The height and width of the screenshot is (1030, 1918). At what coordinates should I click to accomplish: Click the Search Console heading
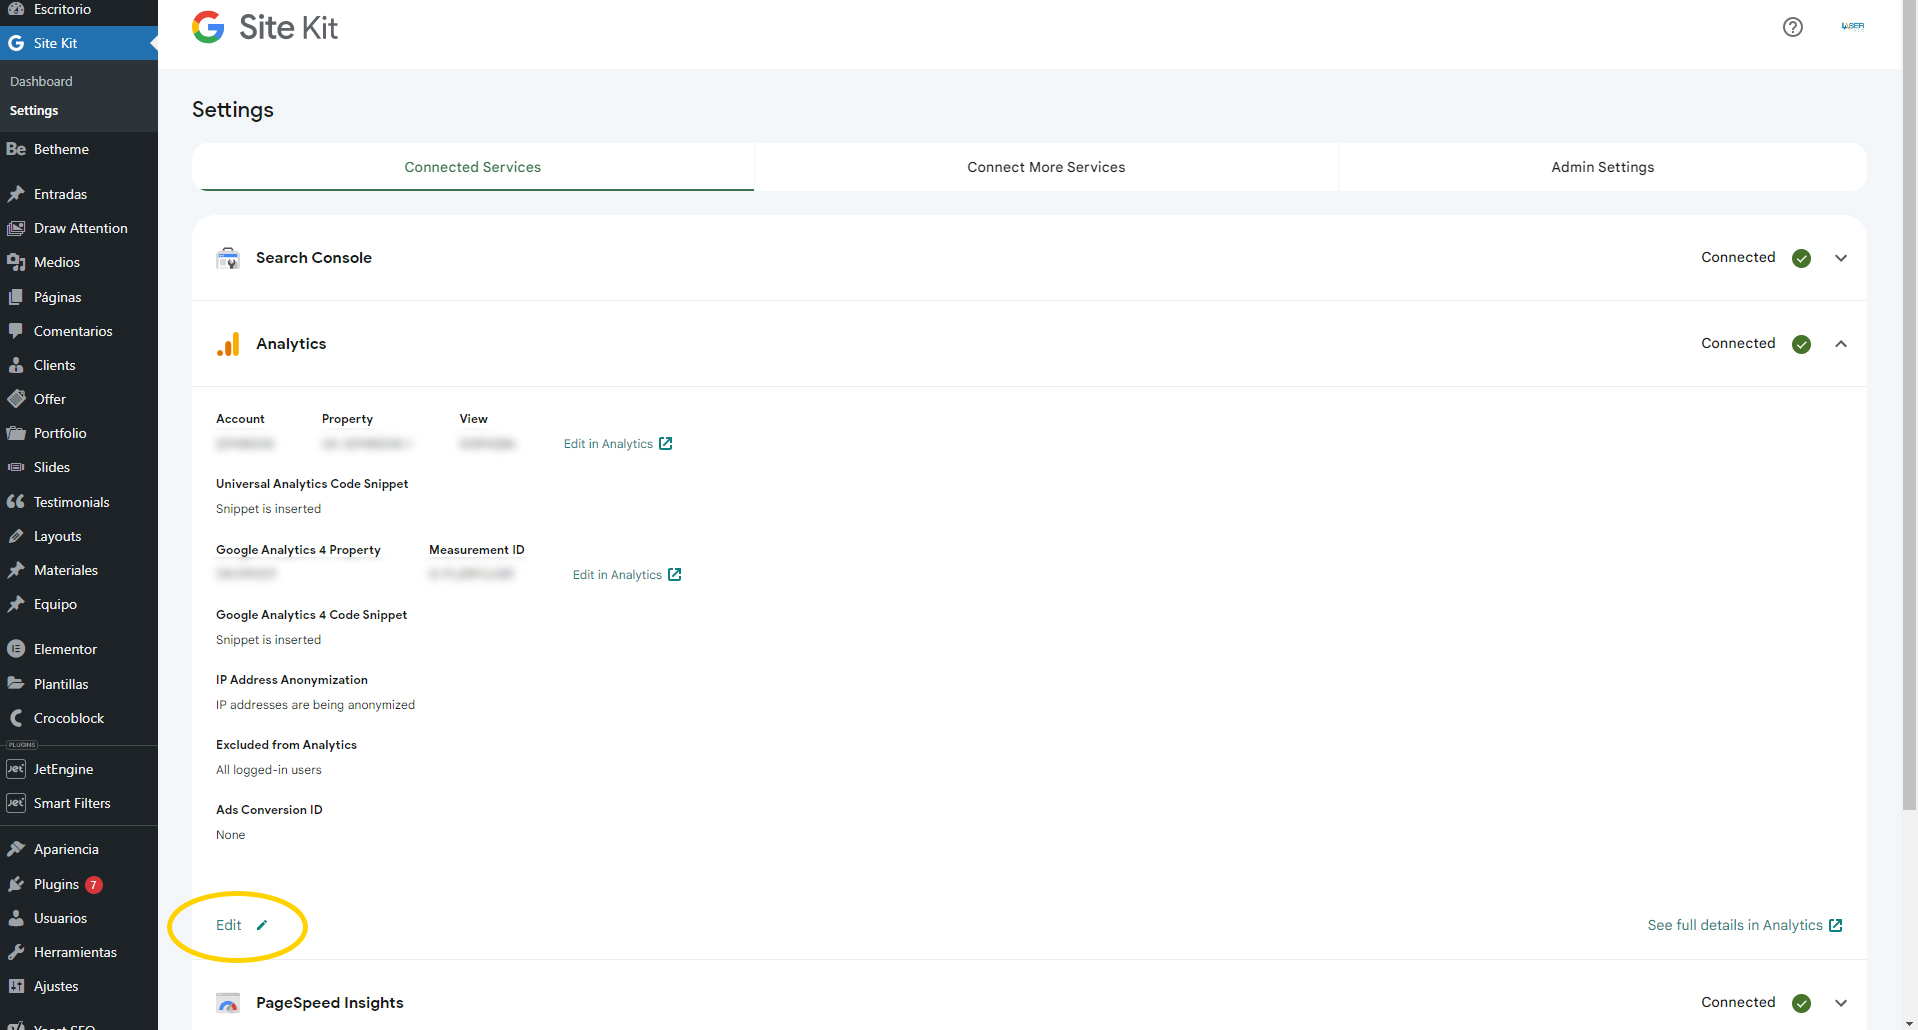pyautogui.click(x=314, y=258)
